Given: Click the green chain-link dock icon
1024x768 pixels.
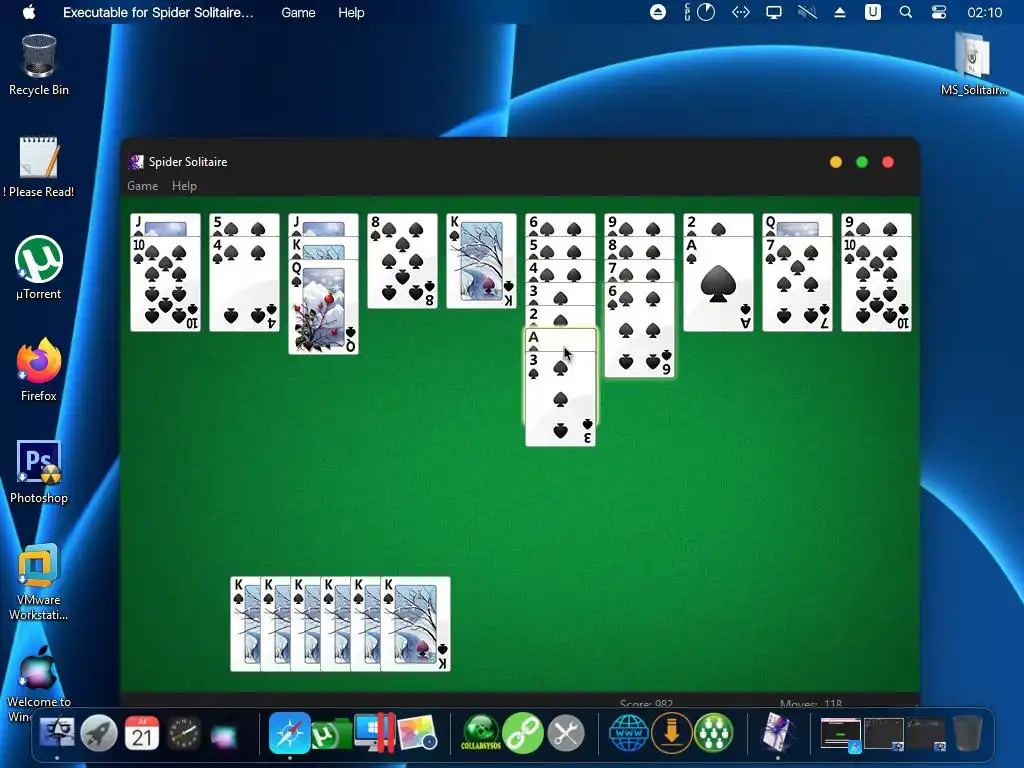Looking at the screenshot, I should pos(523,733).
